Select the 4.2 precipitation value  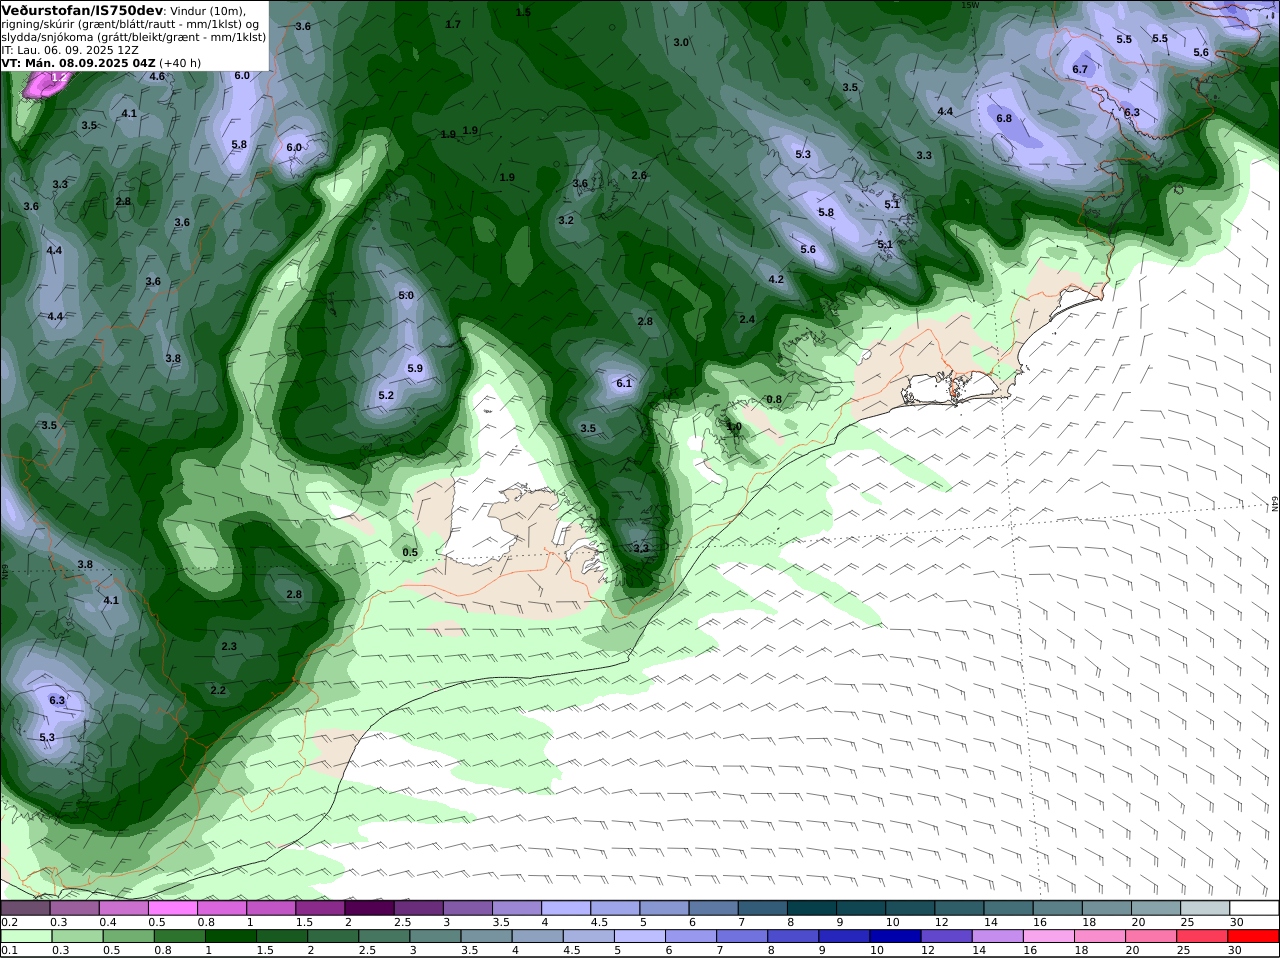coord(776,279)
